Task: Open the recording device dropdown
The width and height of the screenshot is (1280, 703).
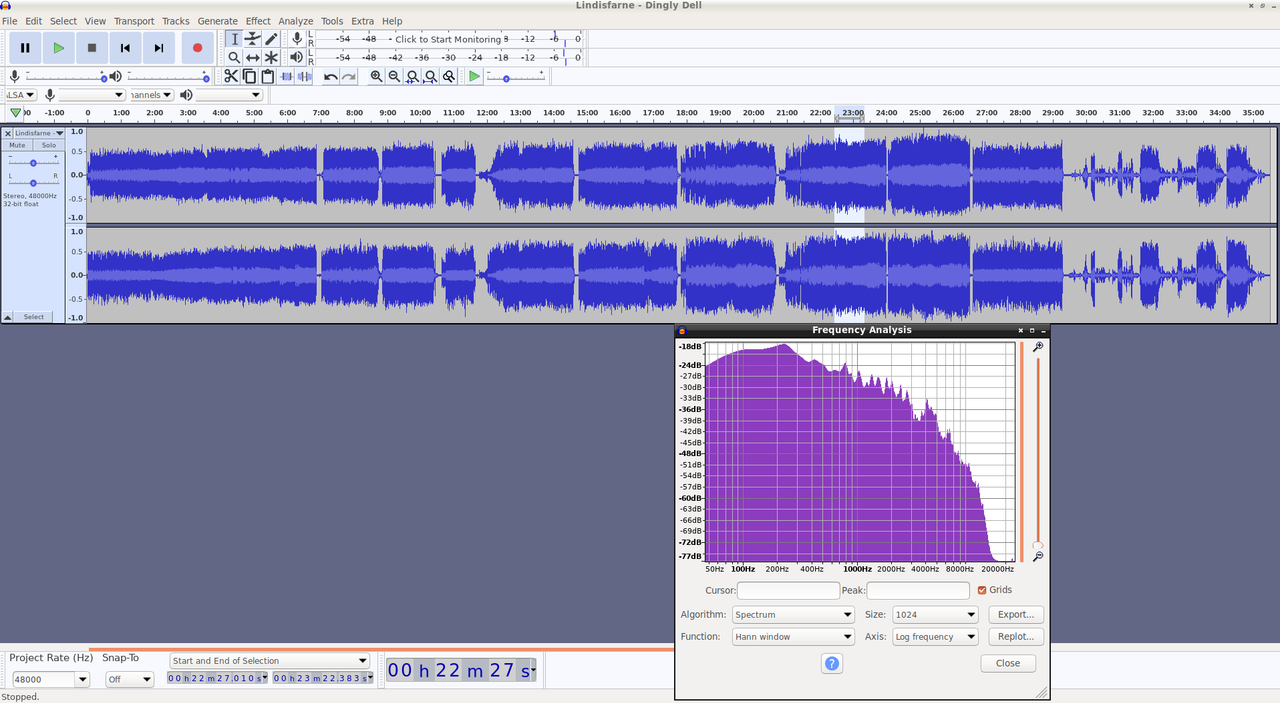Action: tap(92, 95)
